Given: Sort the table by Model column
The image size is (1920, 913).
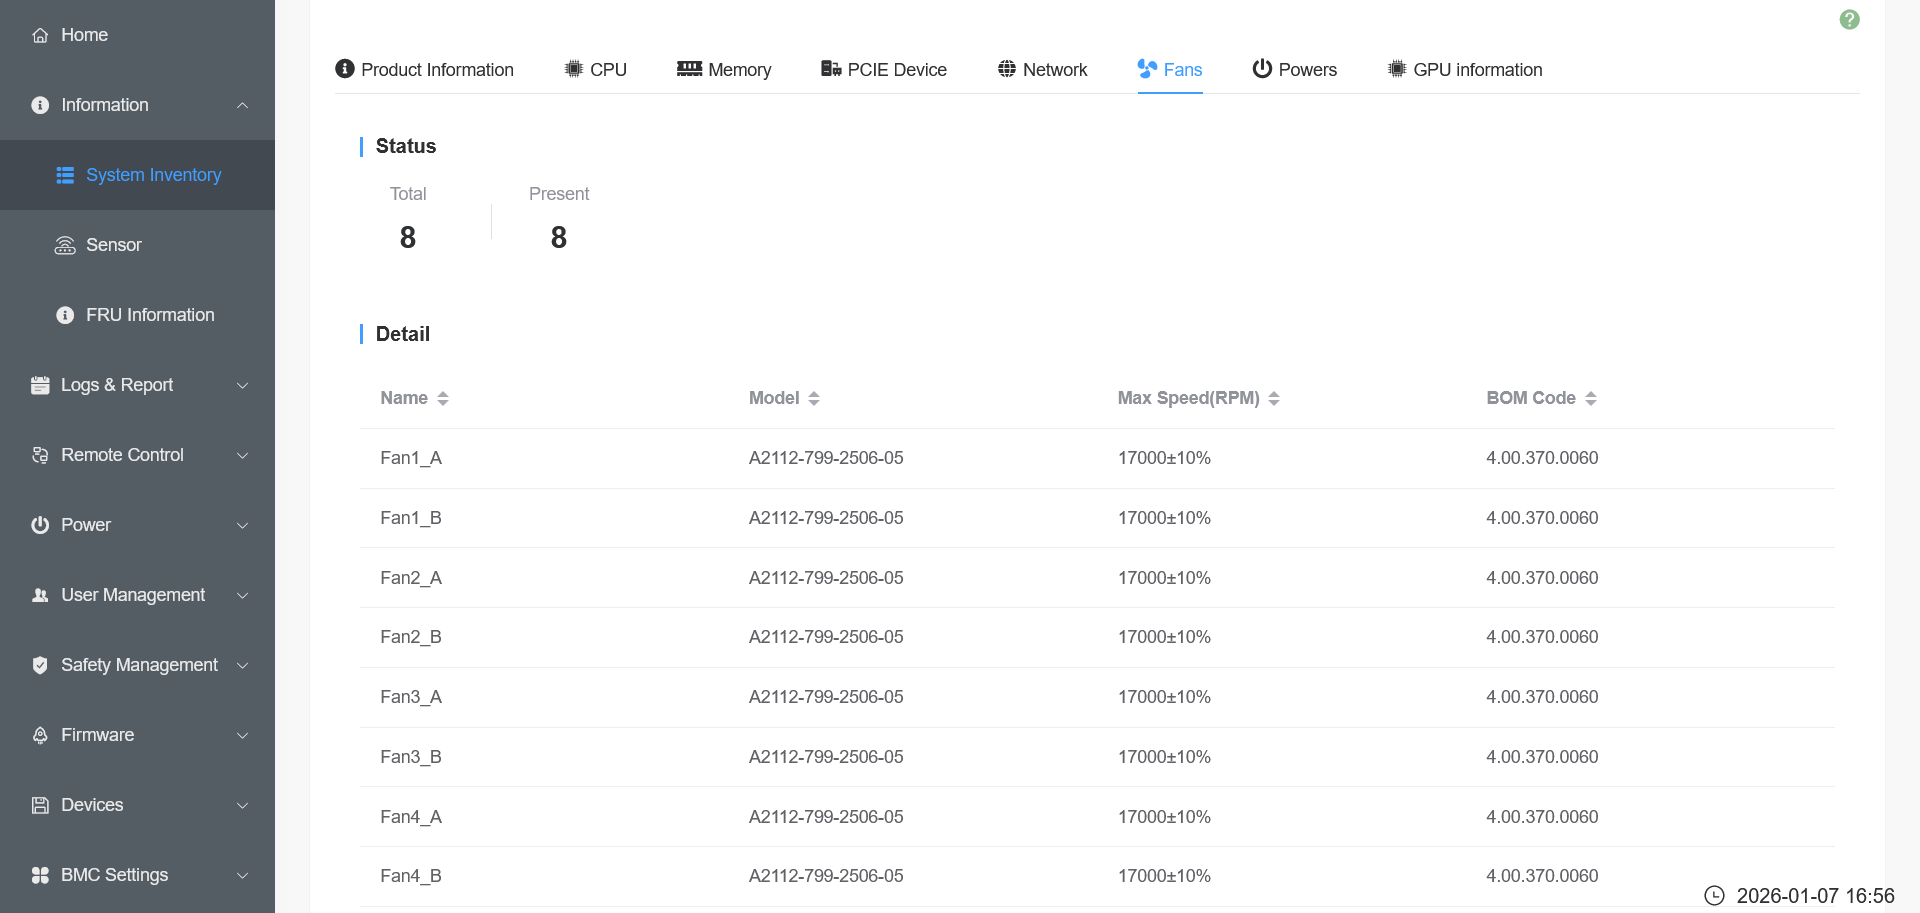Looking at the screenshot, I should (813, 398).
